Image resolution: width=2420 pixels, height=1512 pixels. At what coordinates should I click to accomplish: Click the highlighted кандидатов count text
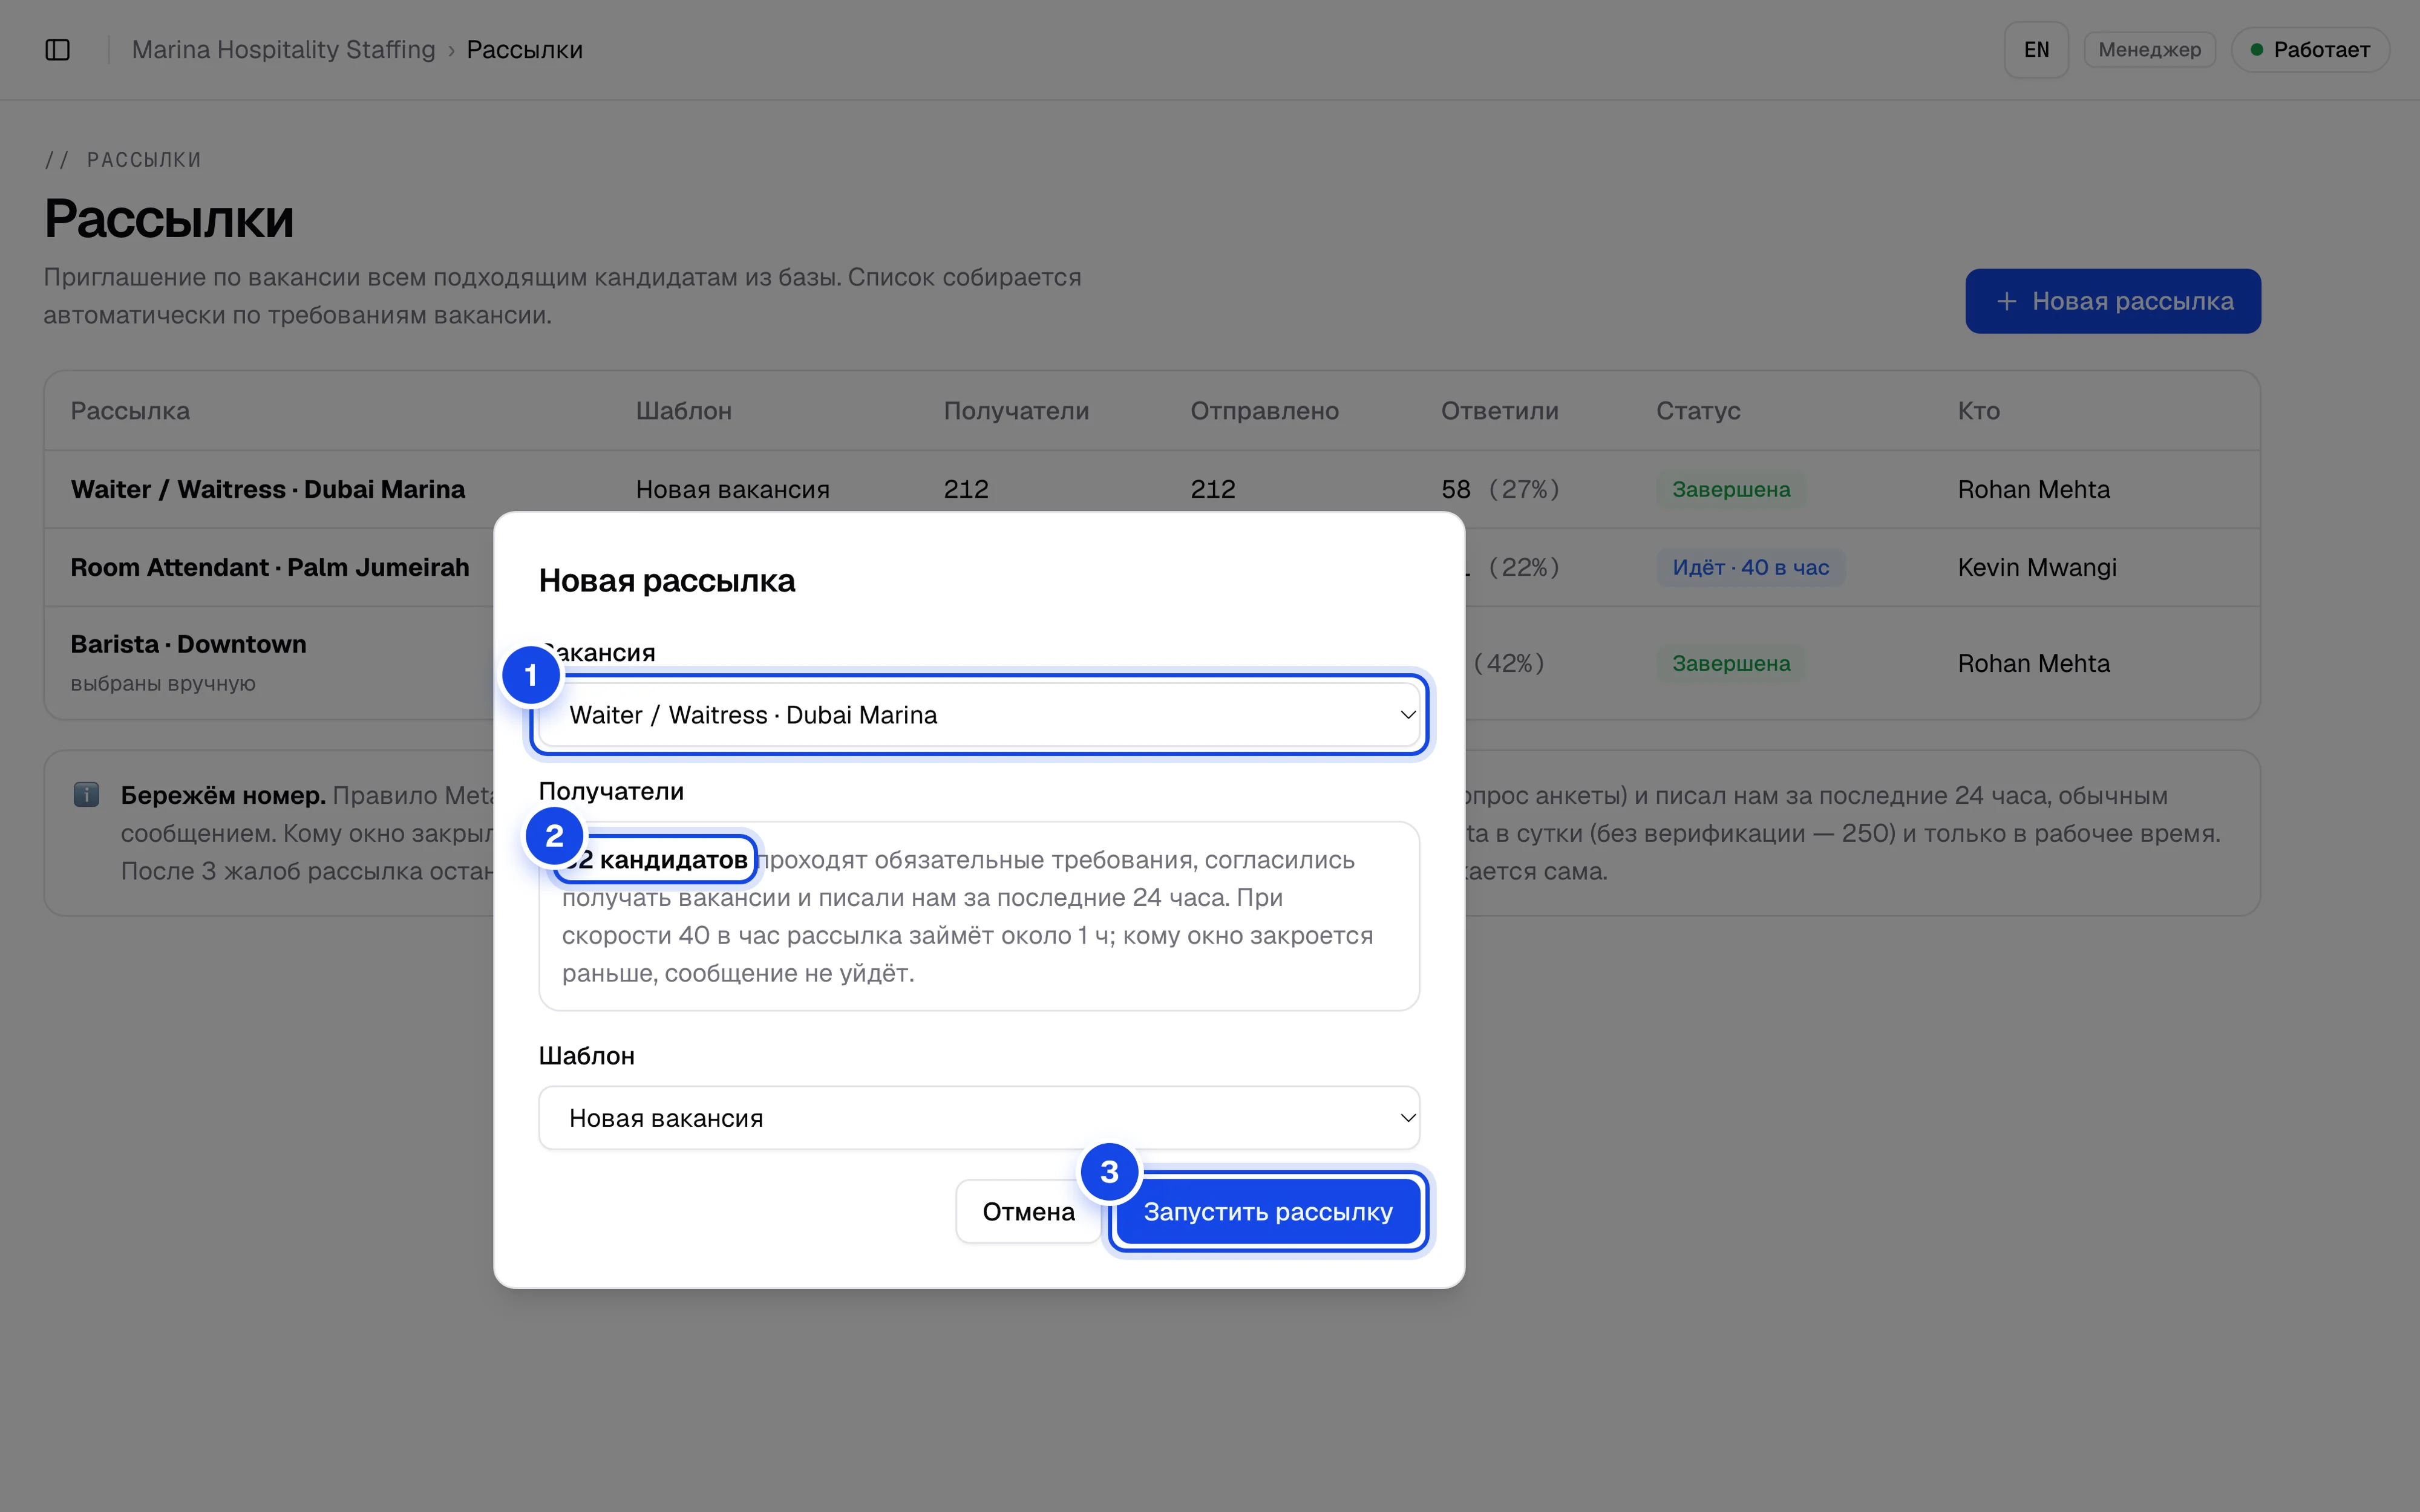click(656, 860)
